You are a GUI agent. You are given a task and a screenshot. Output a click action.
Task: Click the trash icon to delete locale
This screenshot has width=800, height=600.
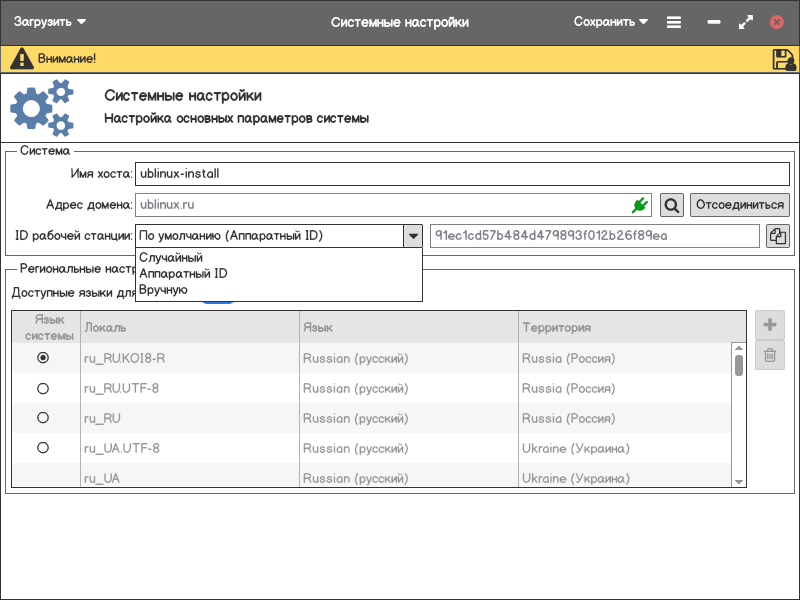click(x=770, y=355)
